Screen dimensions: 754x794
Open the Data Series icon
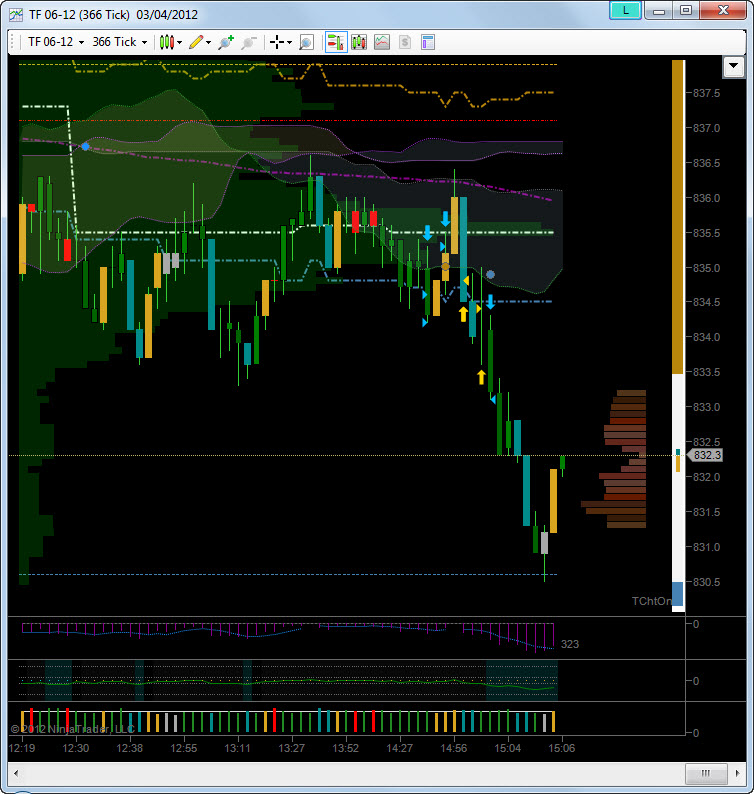359,42
